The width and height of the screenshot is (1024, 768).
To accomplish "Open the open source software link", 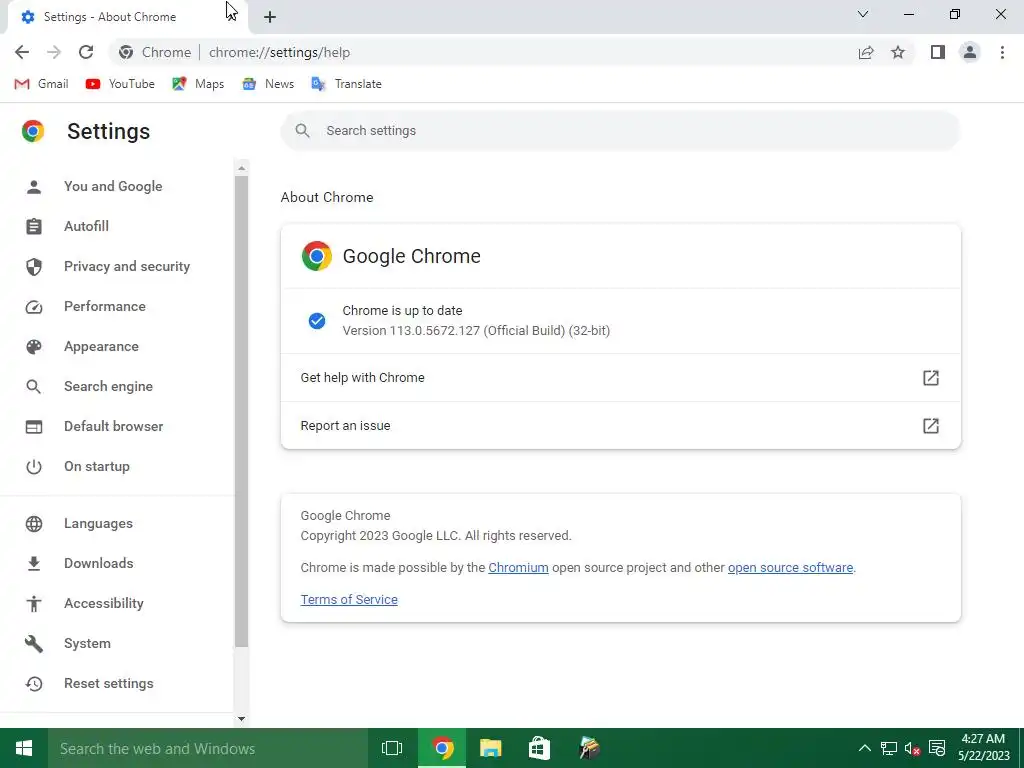I will [x=790, y=568].
